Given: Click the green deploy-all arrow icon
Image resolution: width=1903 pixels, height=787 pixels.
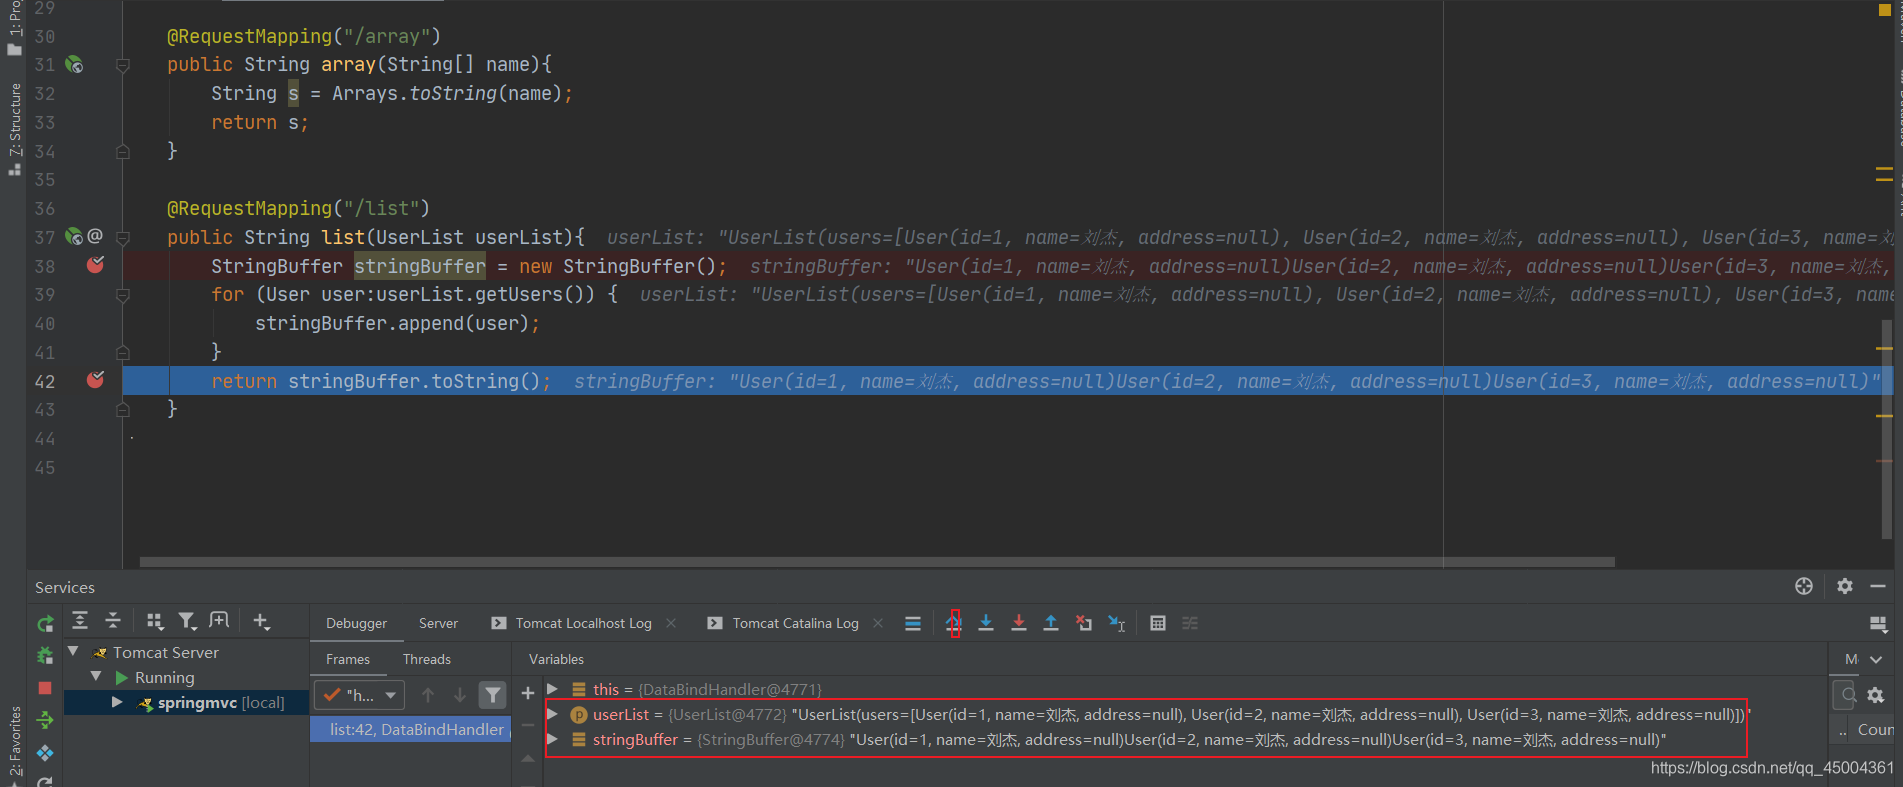Looking at the screenshot, I should tap(45, 720).
